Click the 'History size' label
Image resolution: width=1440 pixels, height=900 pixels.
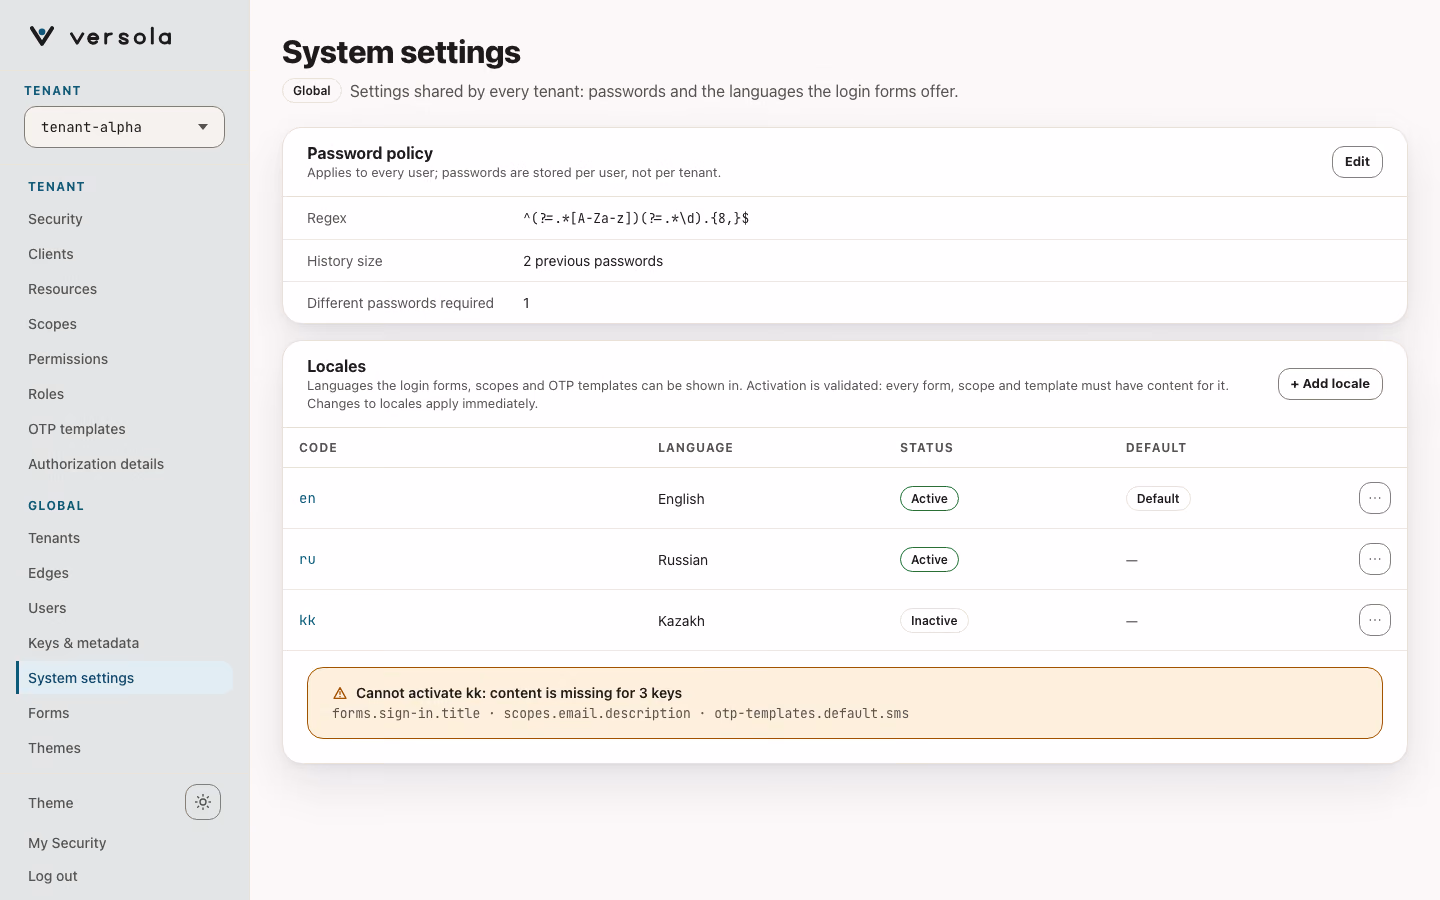(x=344, y=261)
